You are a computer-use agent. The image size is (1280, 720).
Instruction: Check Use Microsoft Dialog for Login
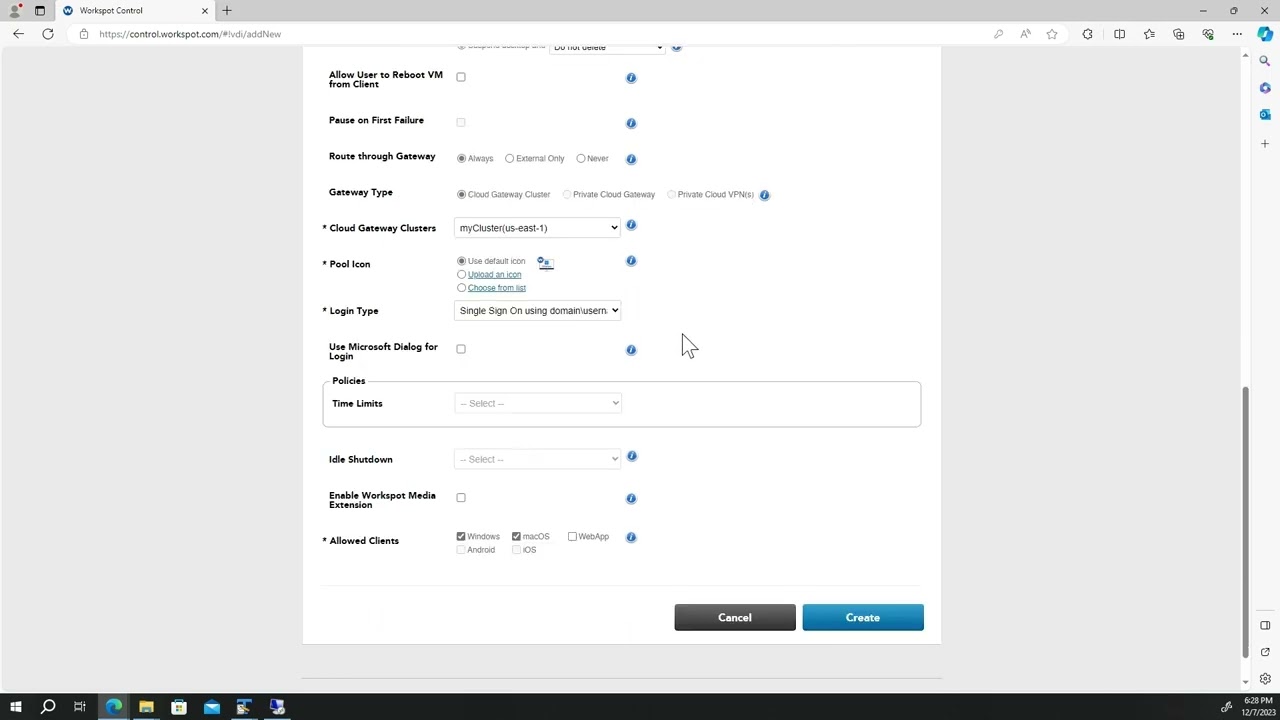pos(461,349)
